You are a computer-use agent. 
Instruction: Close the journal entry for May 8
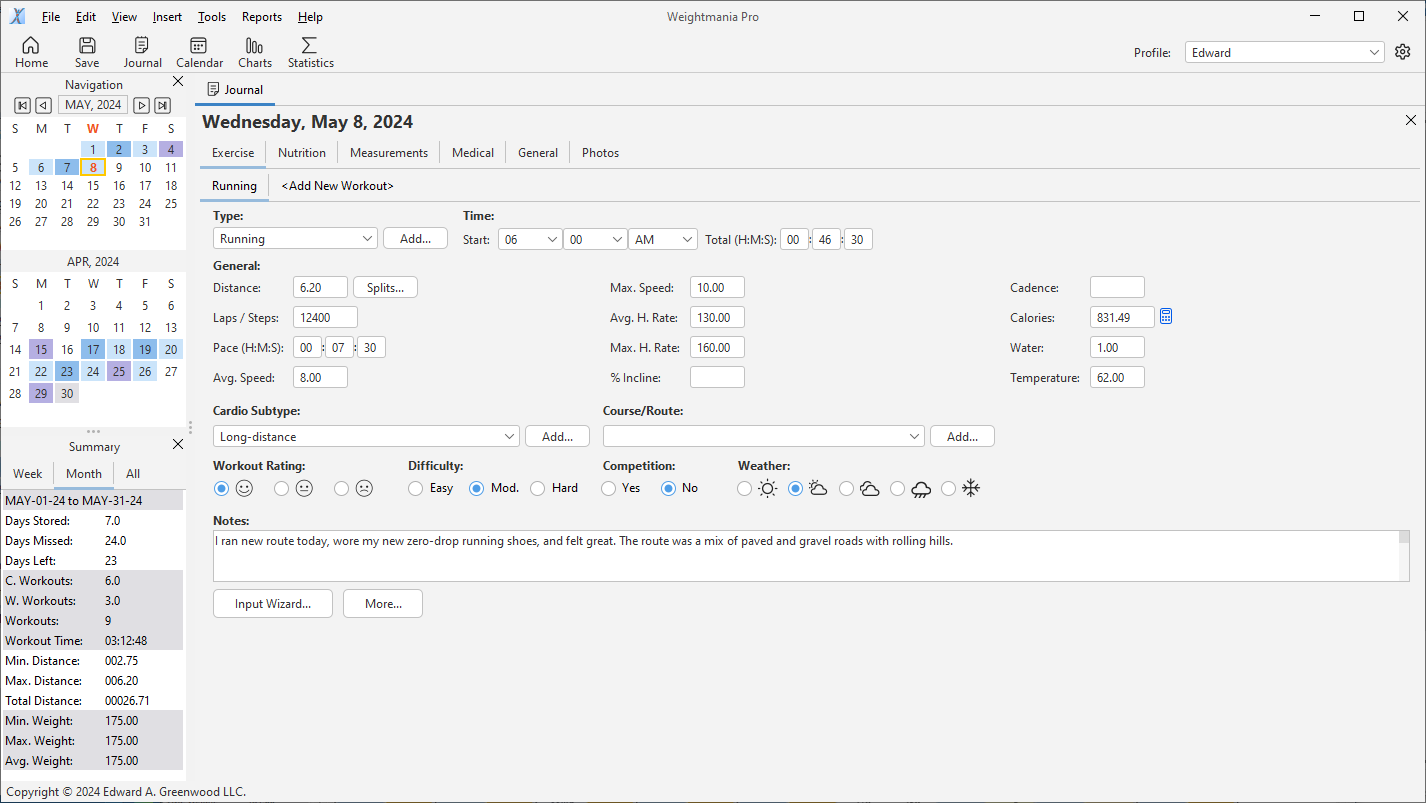1411,120
